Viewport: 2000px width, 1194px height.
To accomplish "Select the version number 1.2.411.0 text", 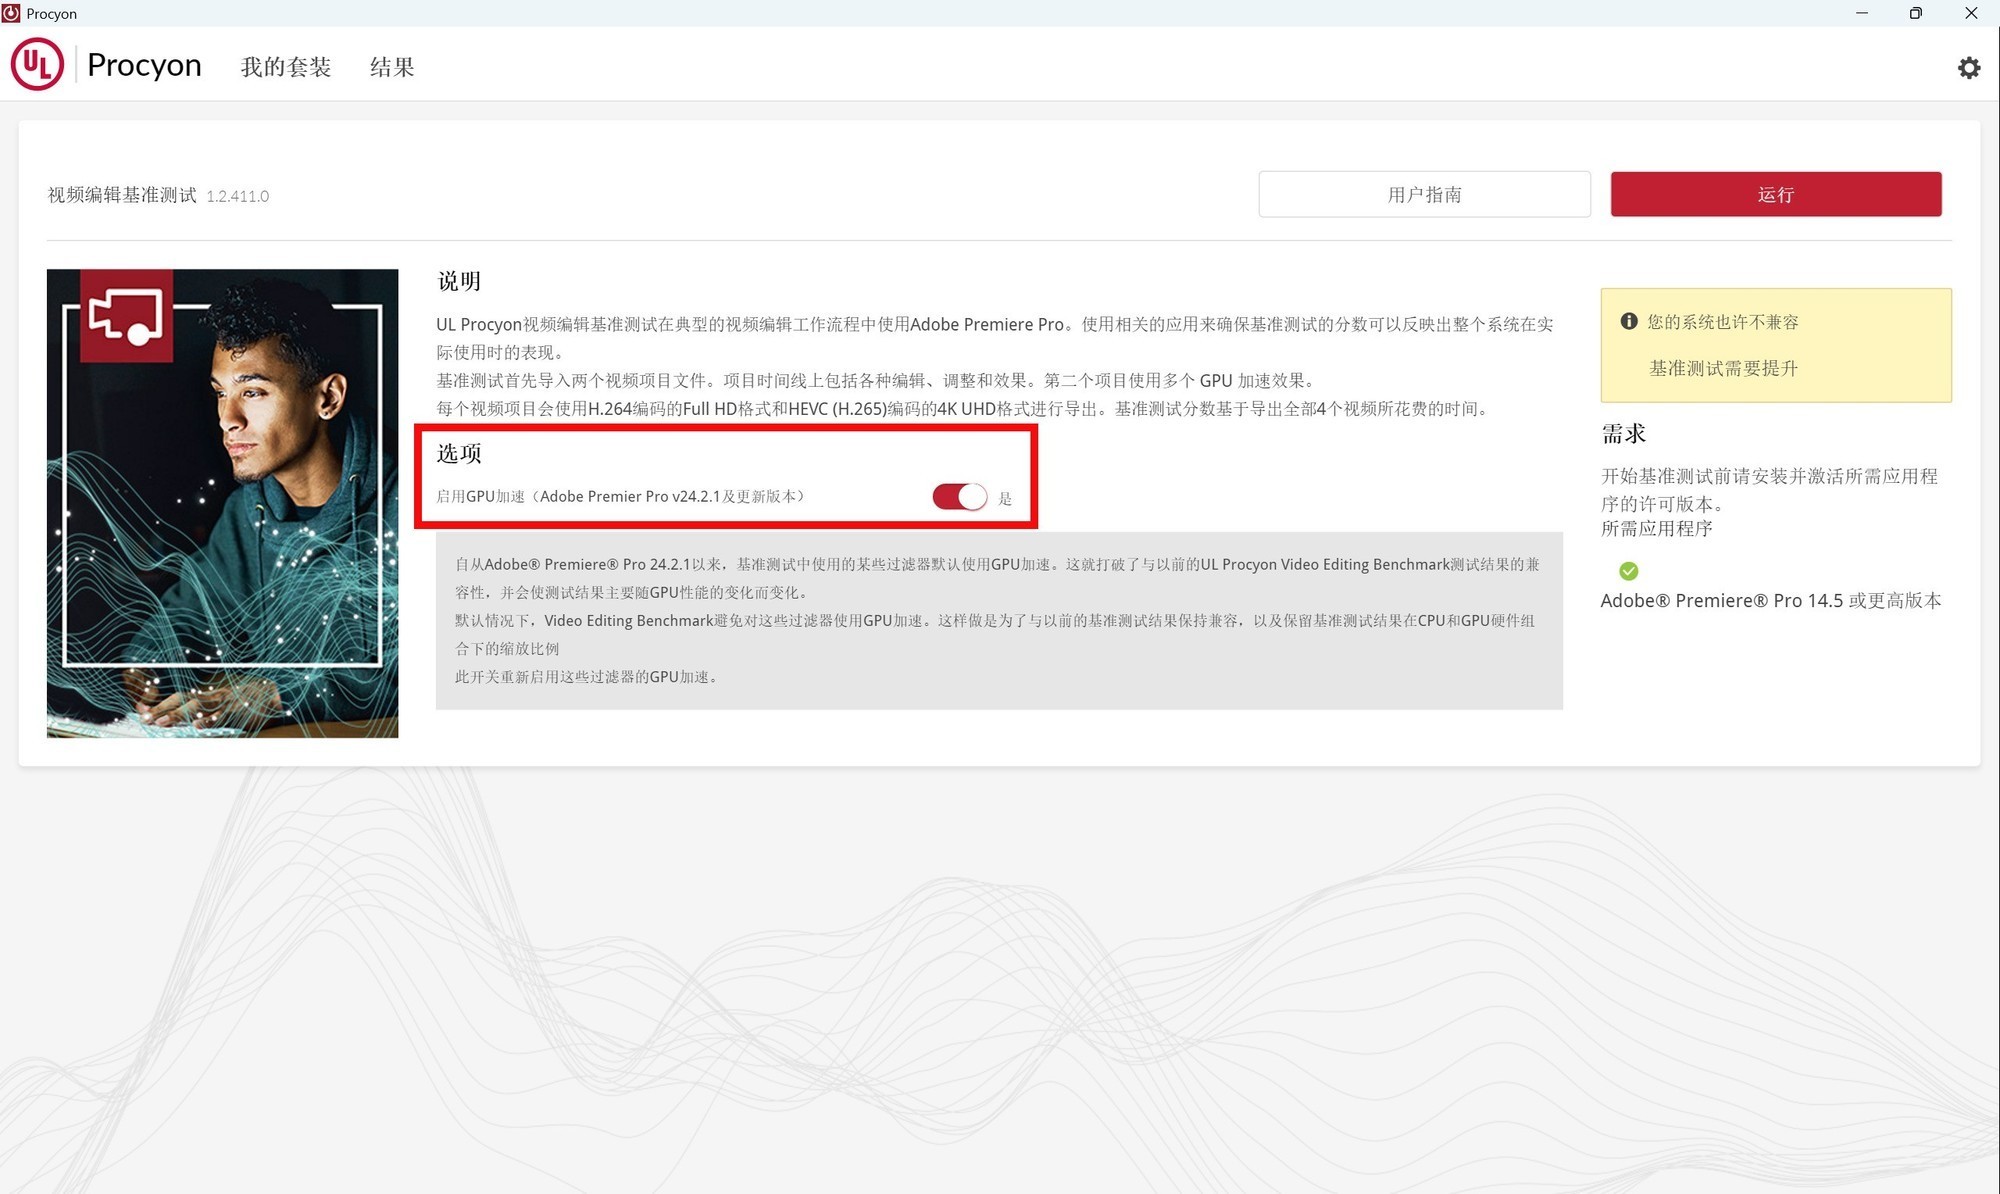I will 238,196.
